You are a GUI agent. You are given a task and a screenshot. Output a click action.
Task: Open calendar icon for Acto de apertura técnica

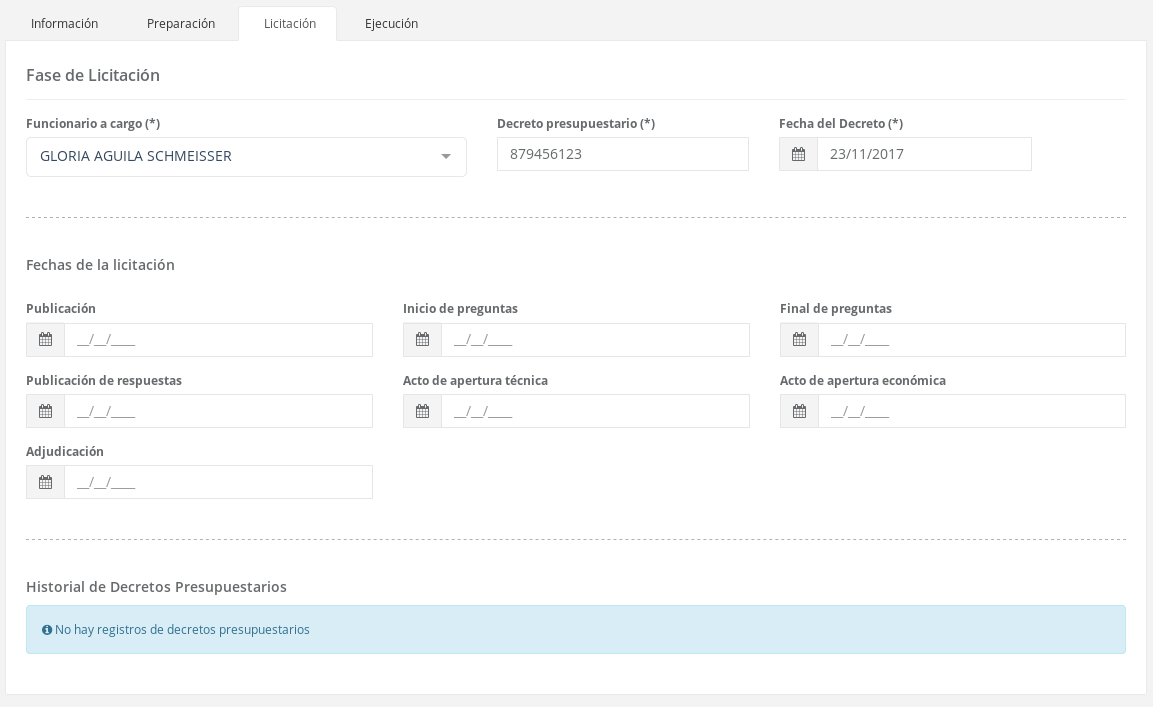[422, 411]
